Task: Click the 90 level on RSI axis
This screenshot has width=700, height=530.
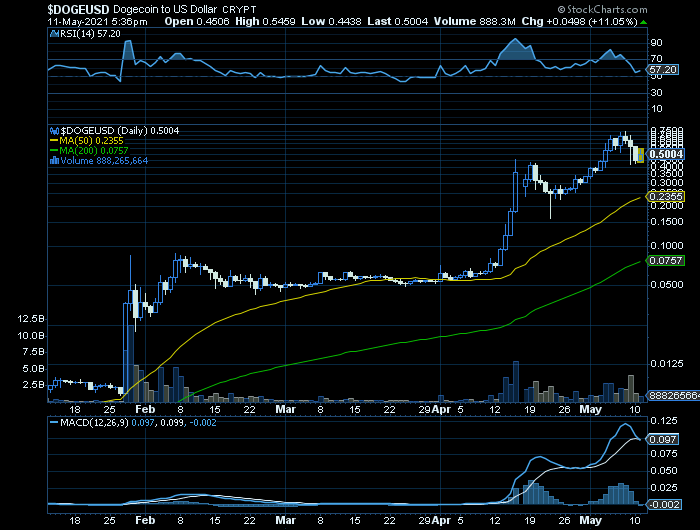Action: click(x=656, y=43)
